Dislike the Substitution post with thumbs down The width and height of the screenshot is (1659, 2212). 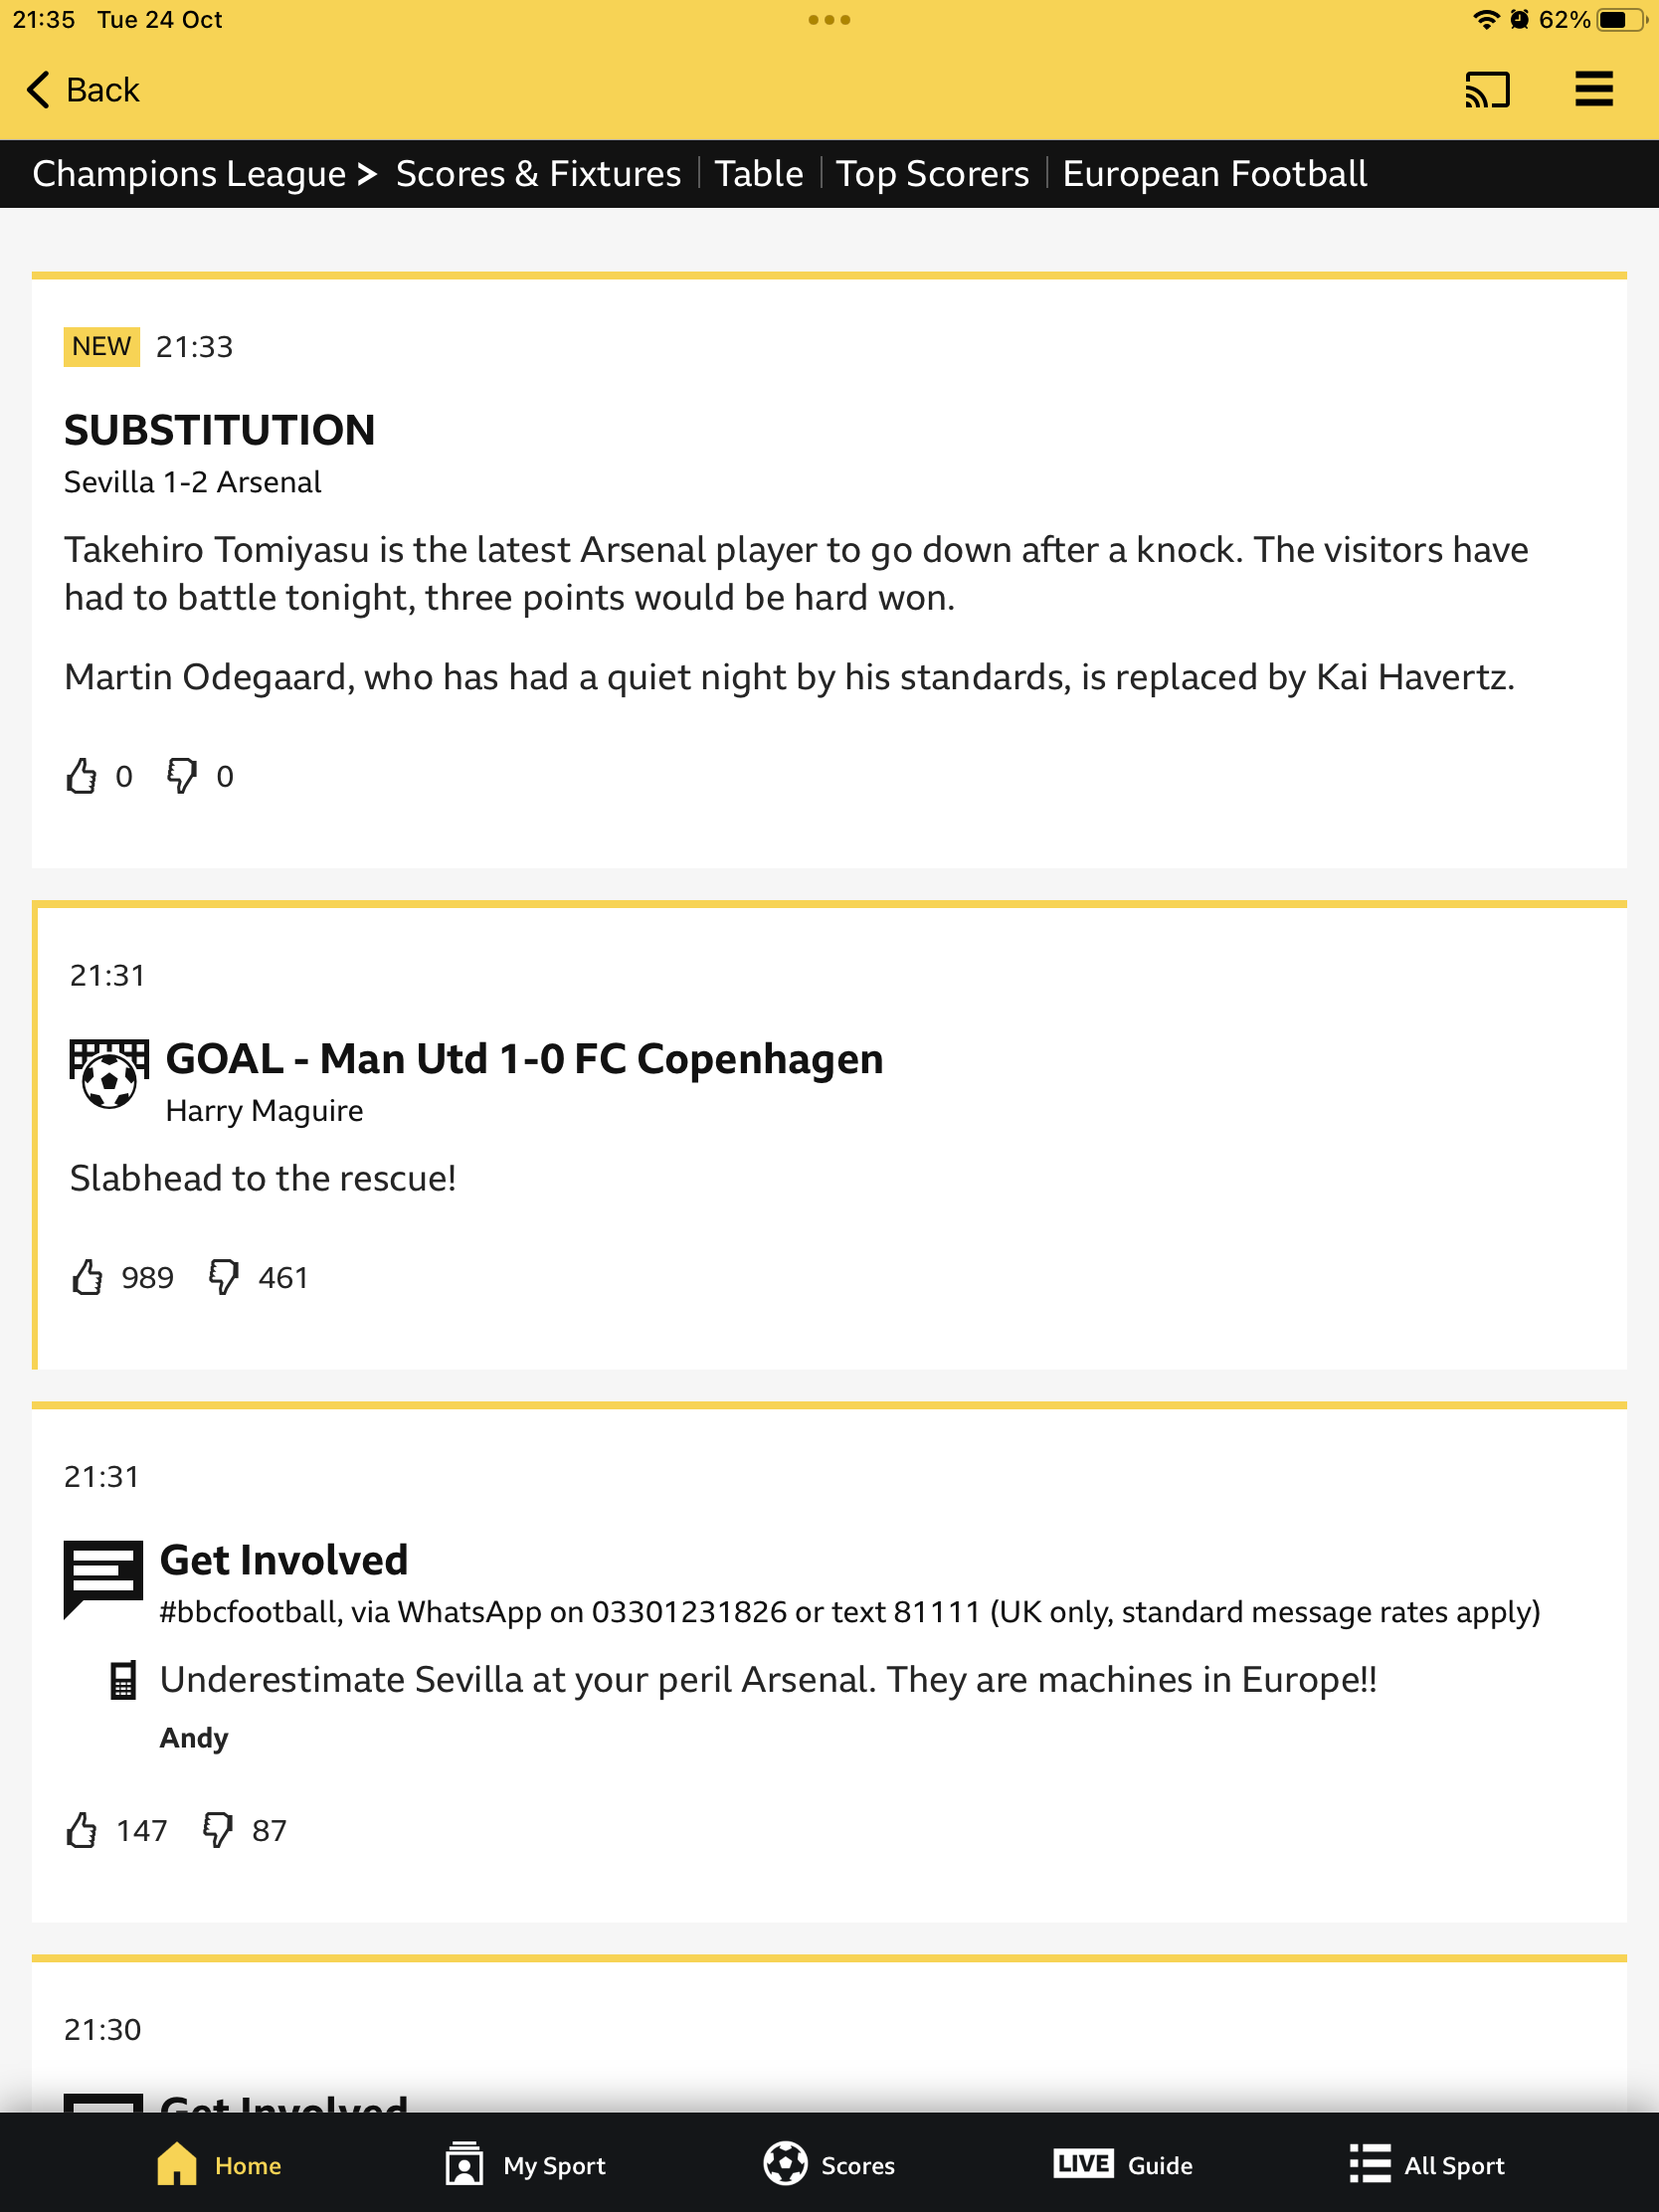pyautogui.click(x=182, y=776)
